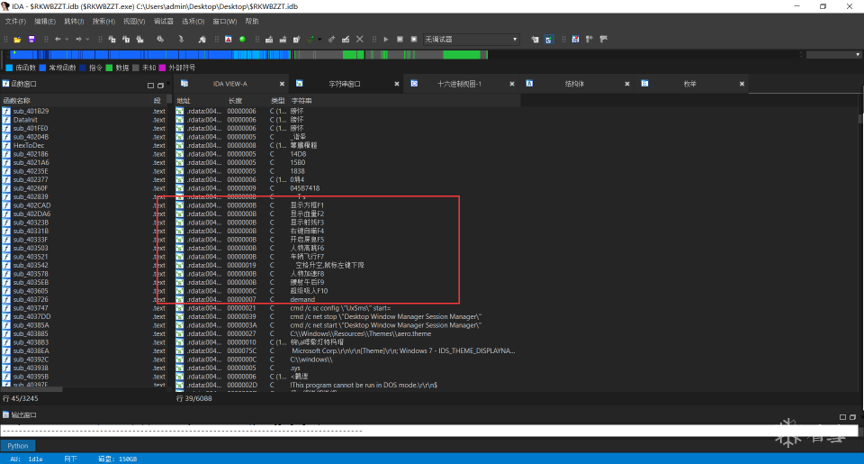Screen dimensions: 864x464
Task: Open the 调试器 menu
Action: click(x=163, y=21)
